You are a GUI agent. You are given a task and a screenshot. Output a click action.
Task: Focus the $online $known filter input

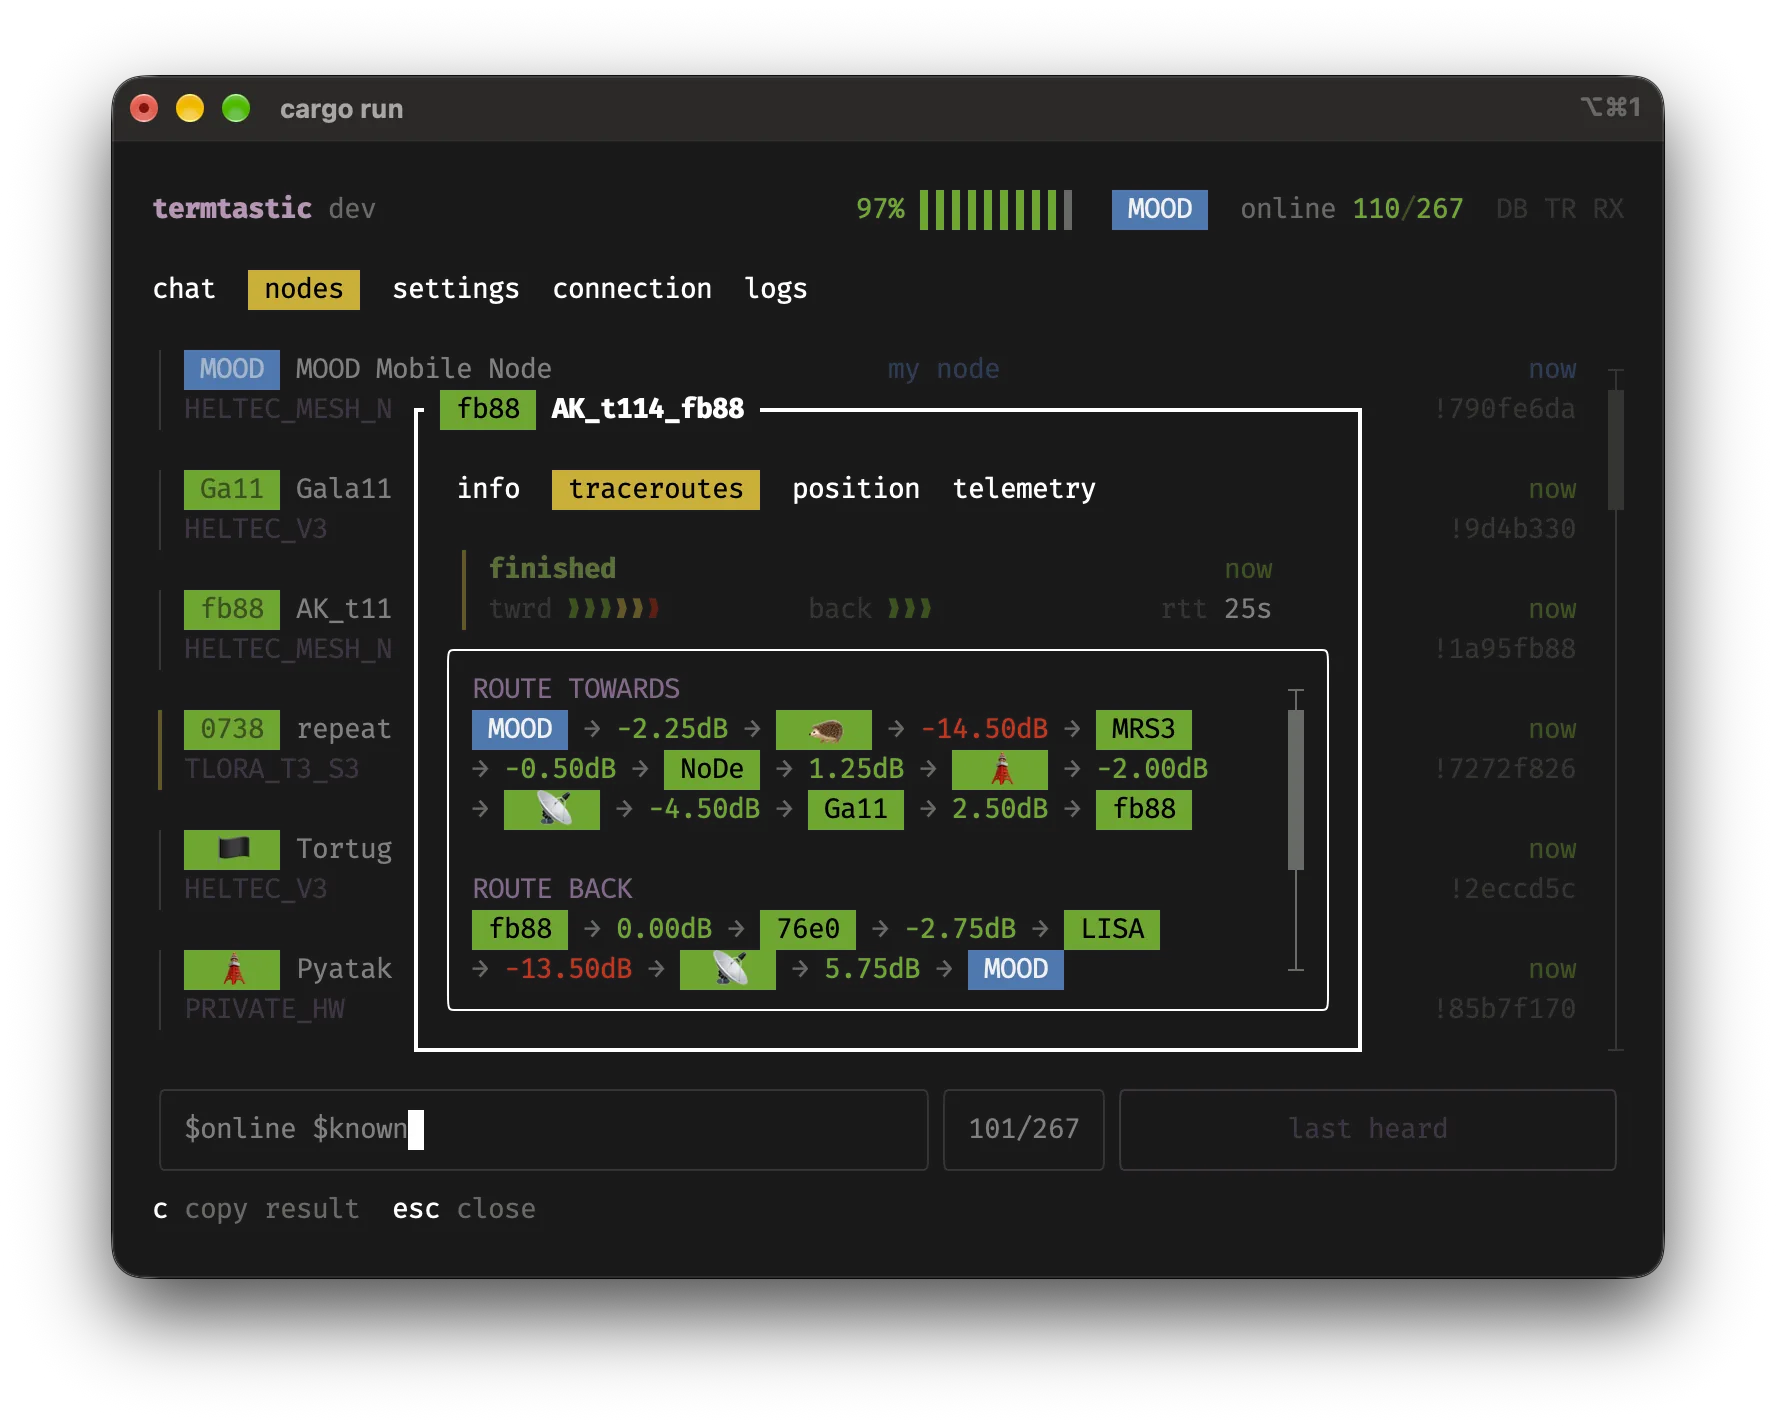(543, 1129)
